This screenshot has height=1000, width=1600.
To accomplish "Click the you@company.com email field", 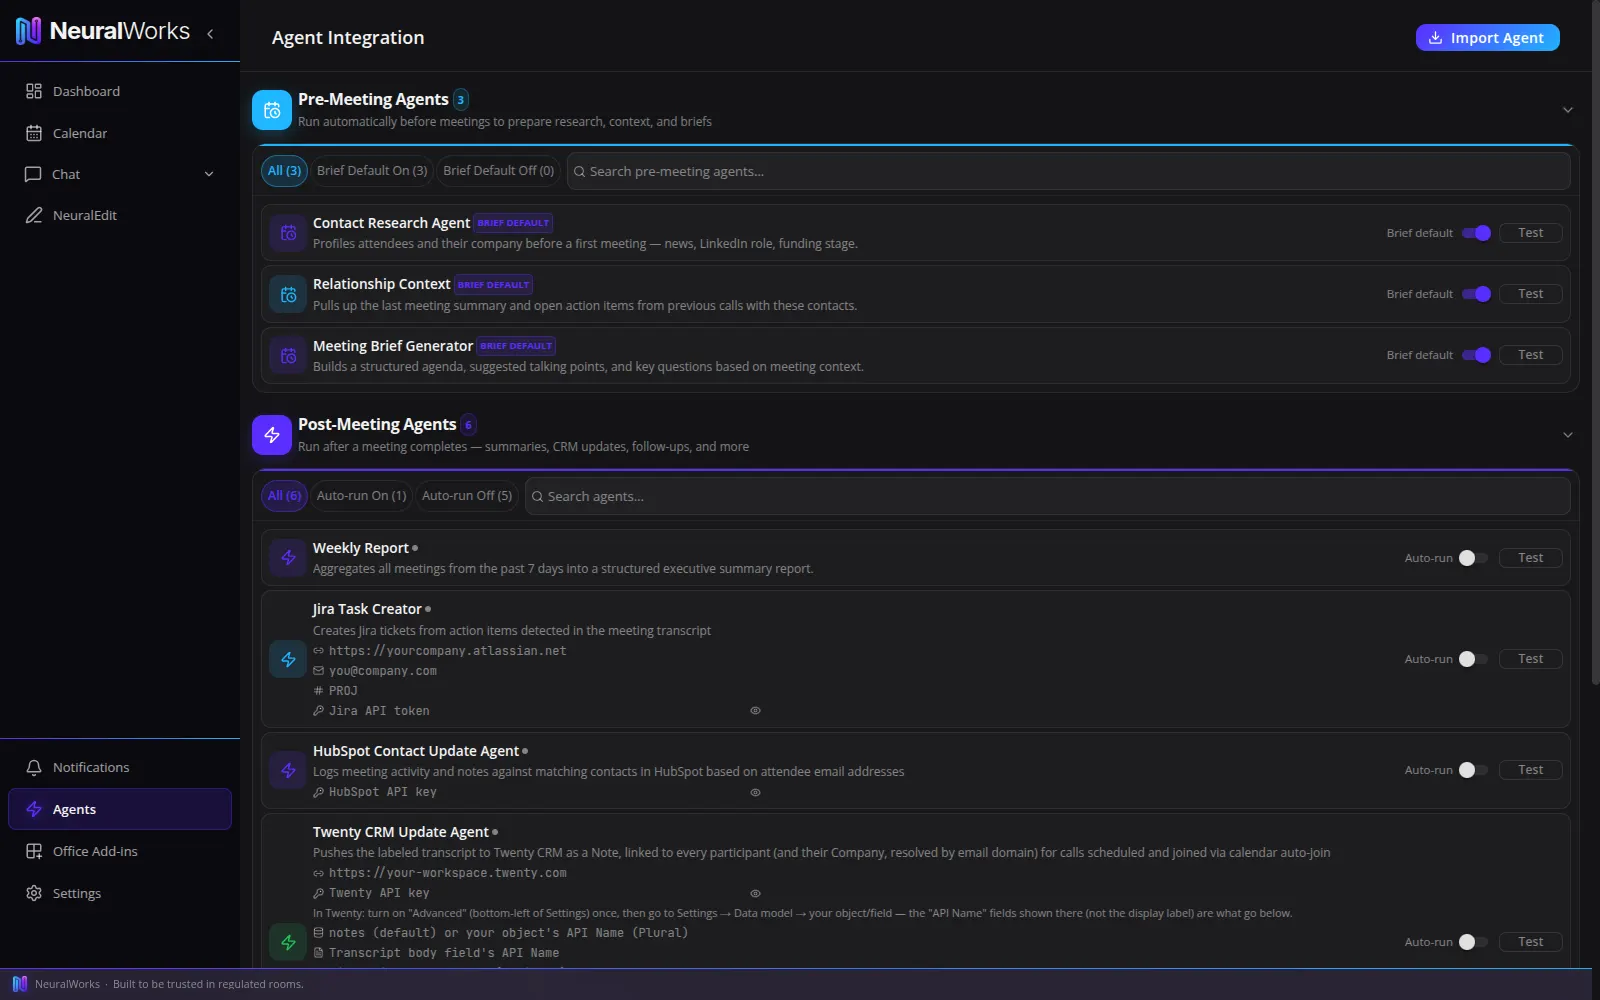I will (539, 671).
